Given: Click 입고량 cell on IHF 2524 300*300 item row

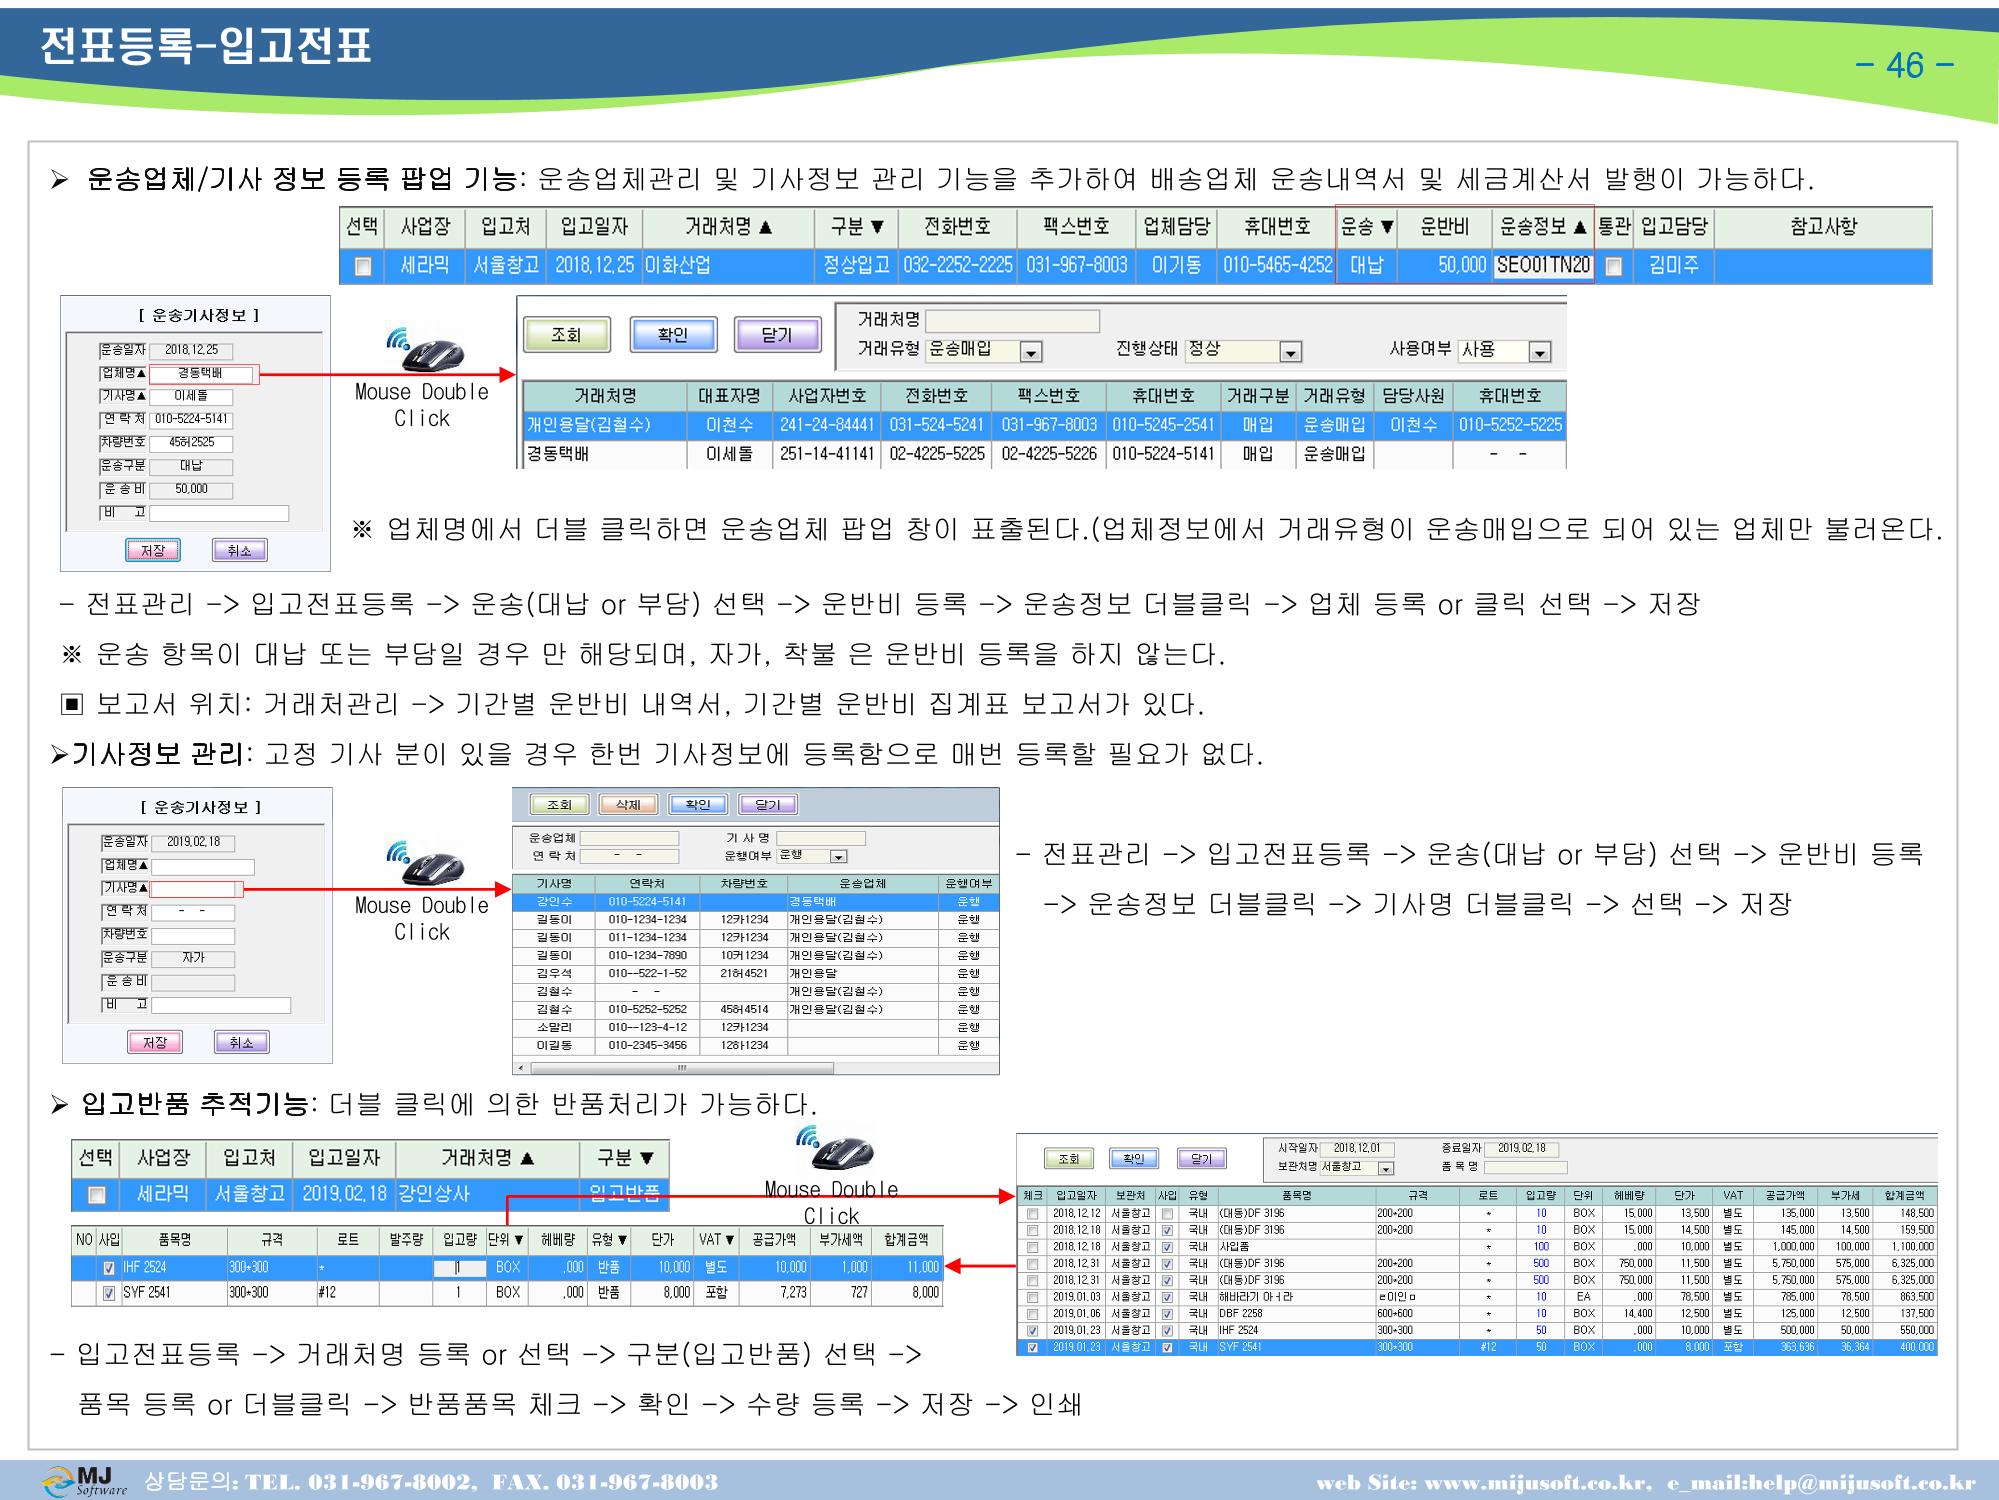Looking at the screenshot, I should [x=458, y=1267].
